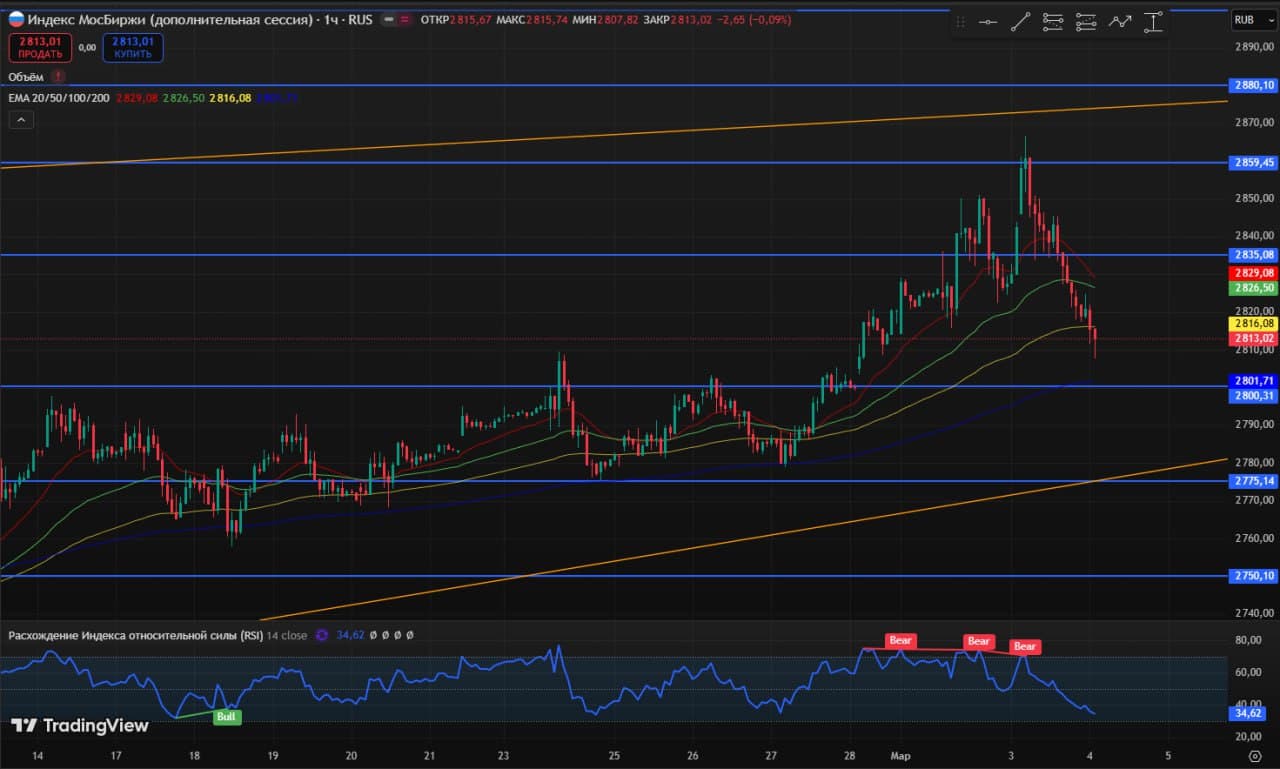Image resolution: width=1280 pixels, height=769 pixels.
Task: Open chart settings gear in bottom-right corner
Action: [x=1255, y=757]
